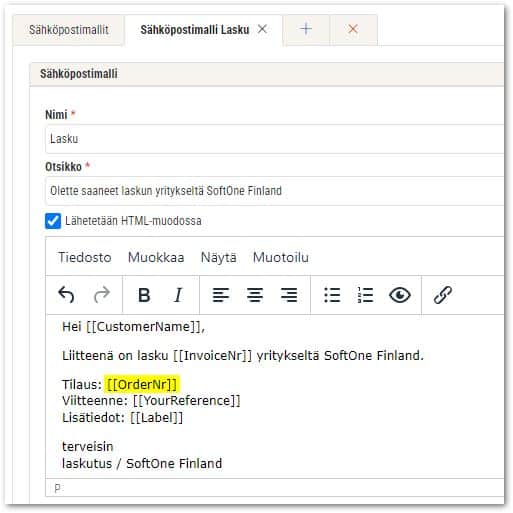Close the Sähköpostimalli Lasku tab
This screenshot has width=513, height=513.
262,29
